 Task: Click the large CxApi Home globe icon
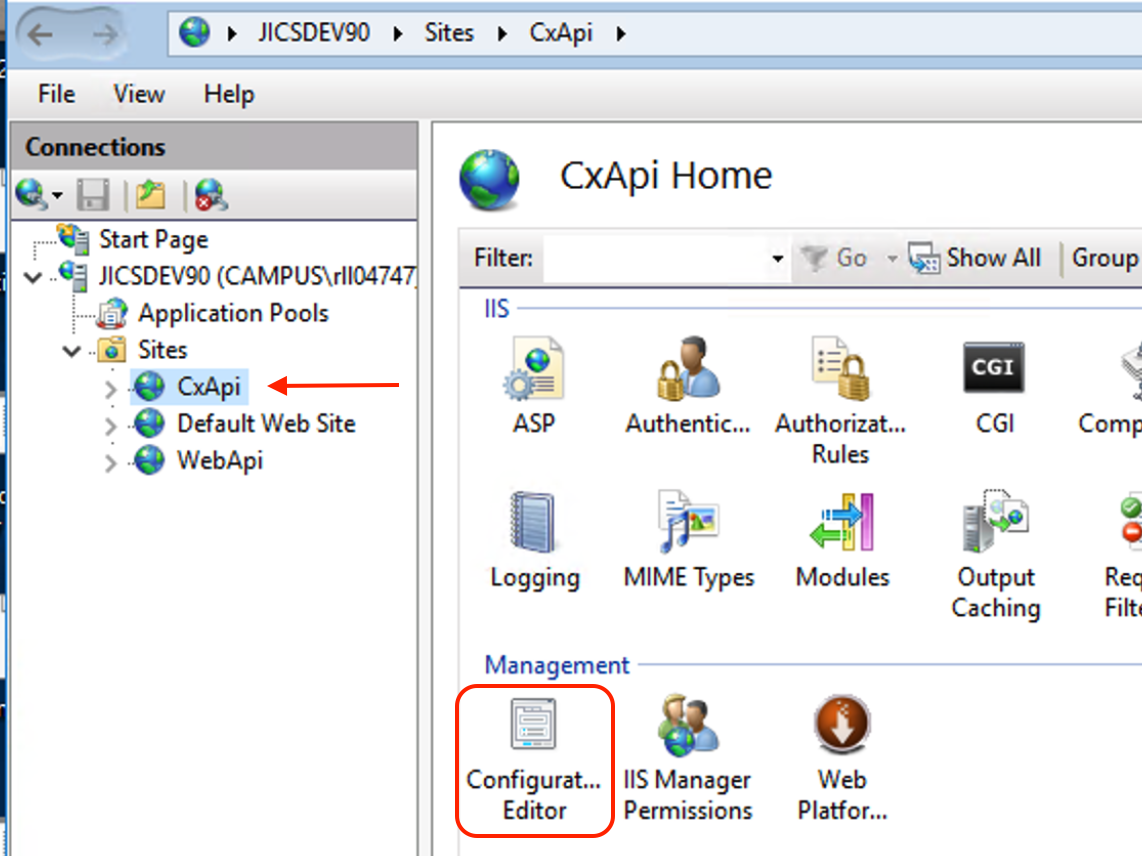(x=489, y=179)
